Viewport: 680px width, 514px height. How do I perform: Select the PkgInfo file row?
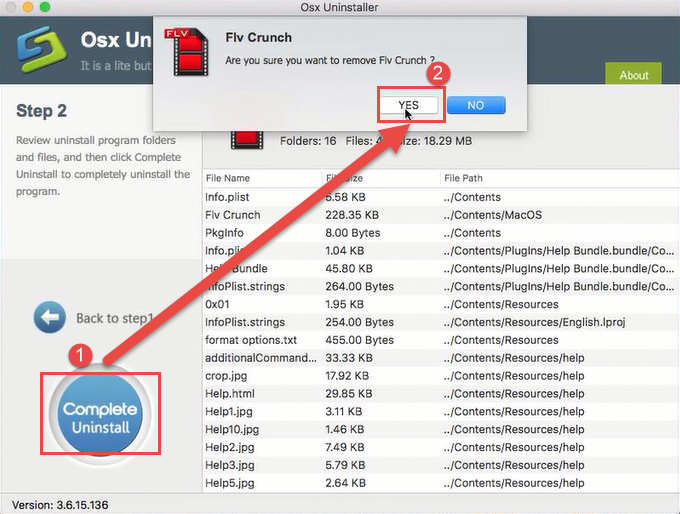[224, 233]
